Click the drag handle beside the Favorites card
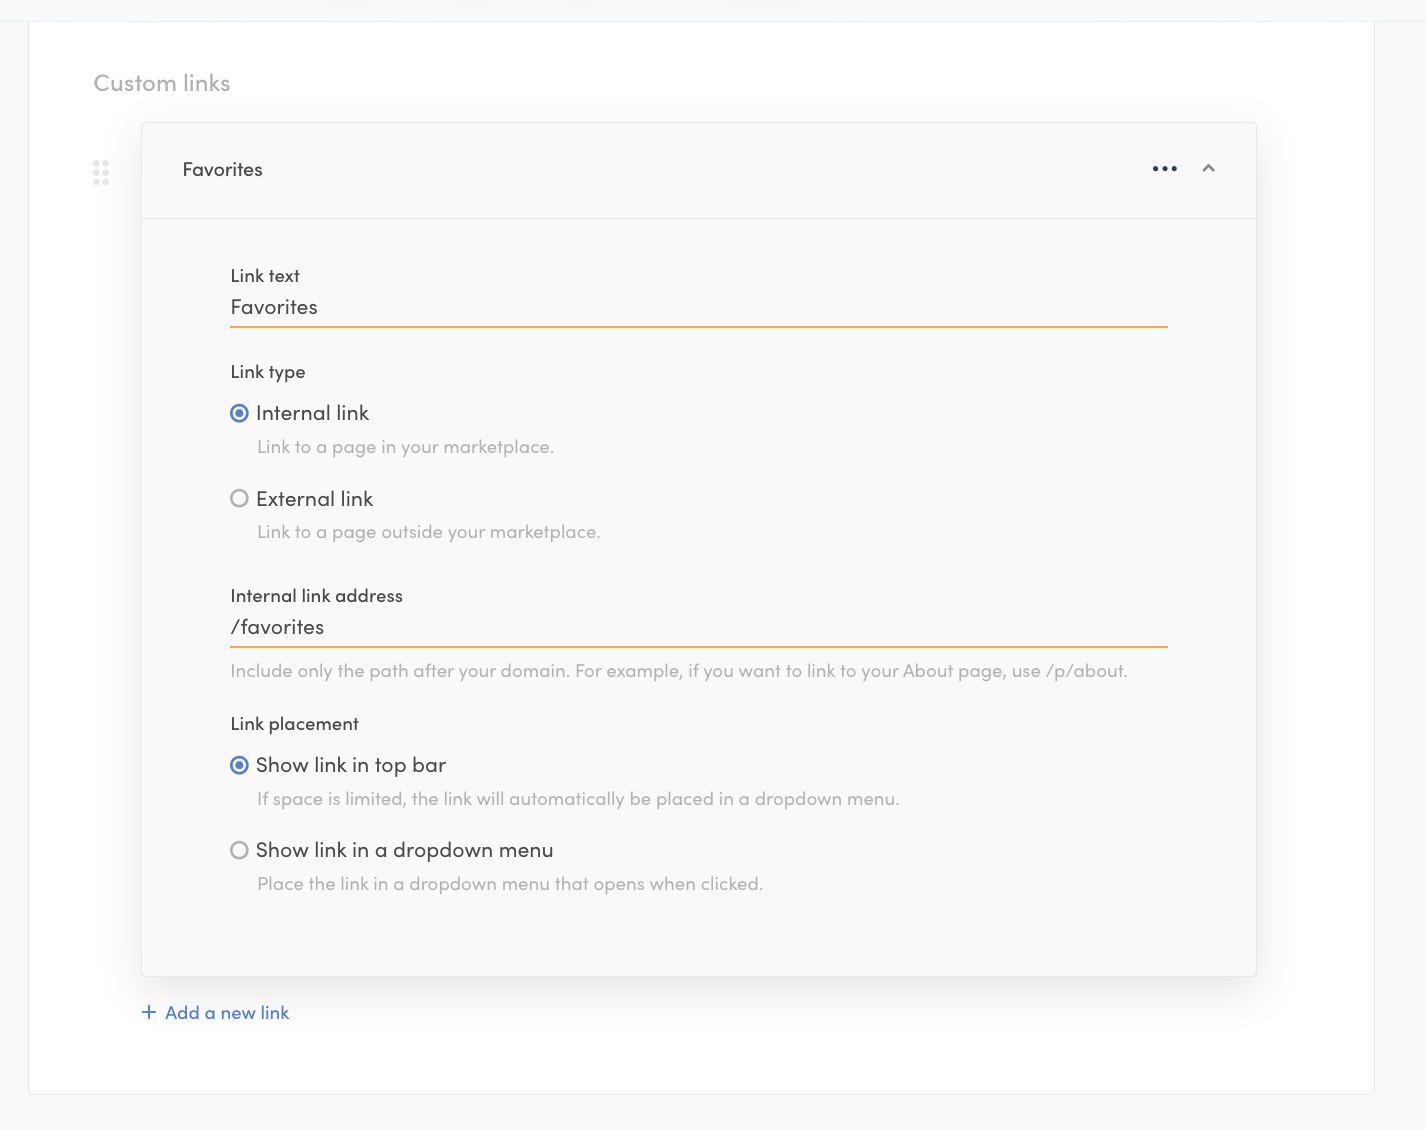The height and width of the screenshot is (1130, 1426). pos(100,172)
